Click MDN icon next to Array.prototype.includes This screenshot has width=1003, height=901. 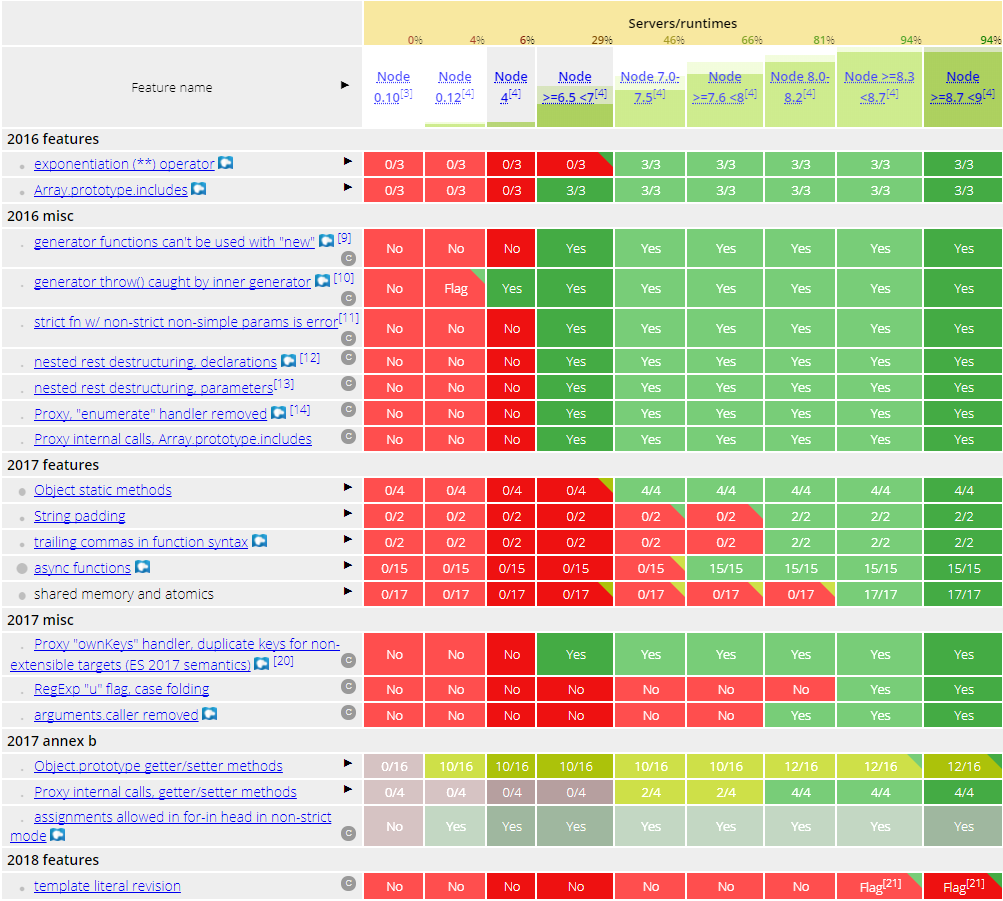199,189
